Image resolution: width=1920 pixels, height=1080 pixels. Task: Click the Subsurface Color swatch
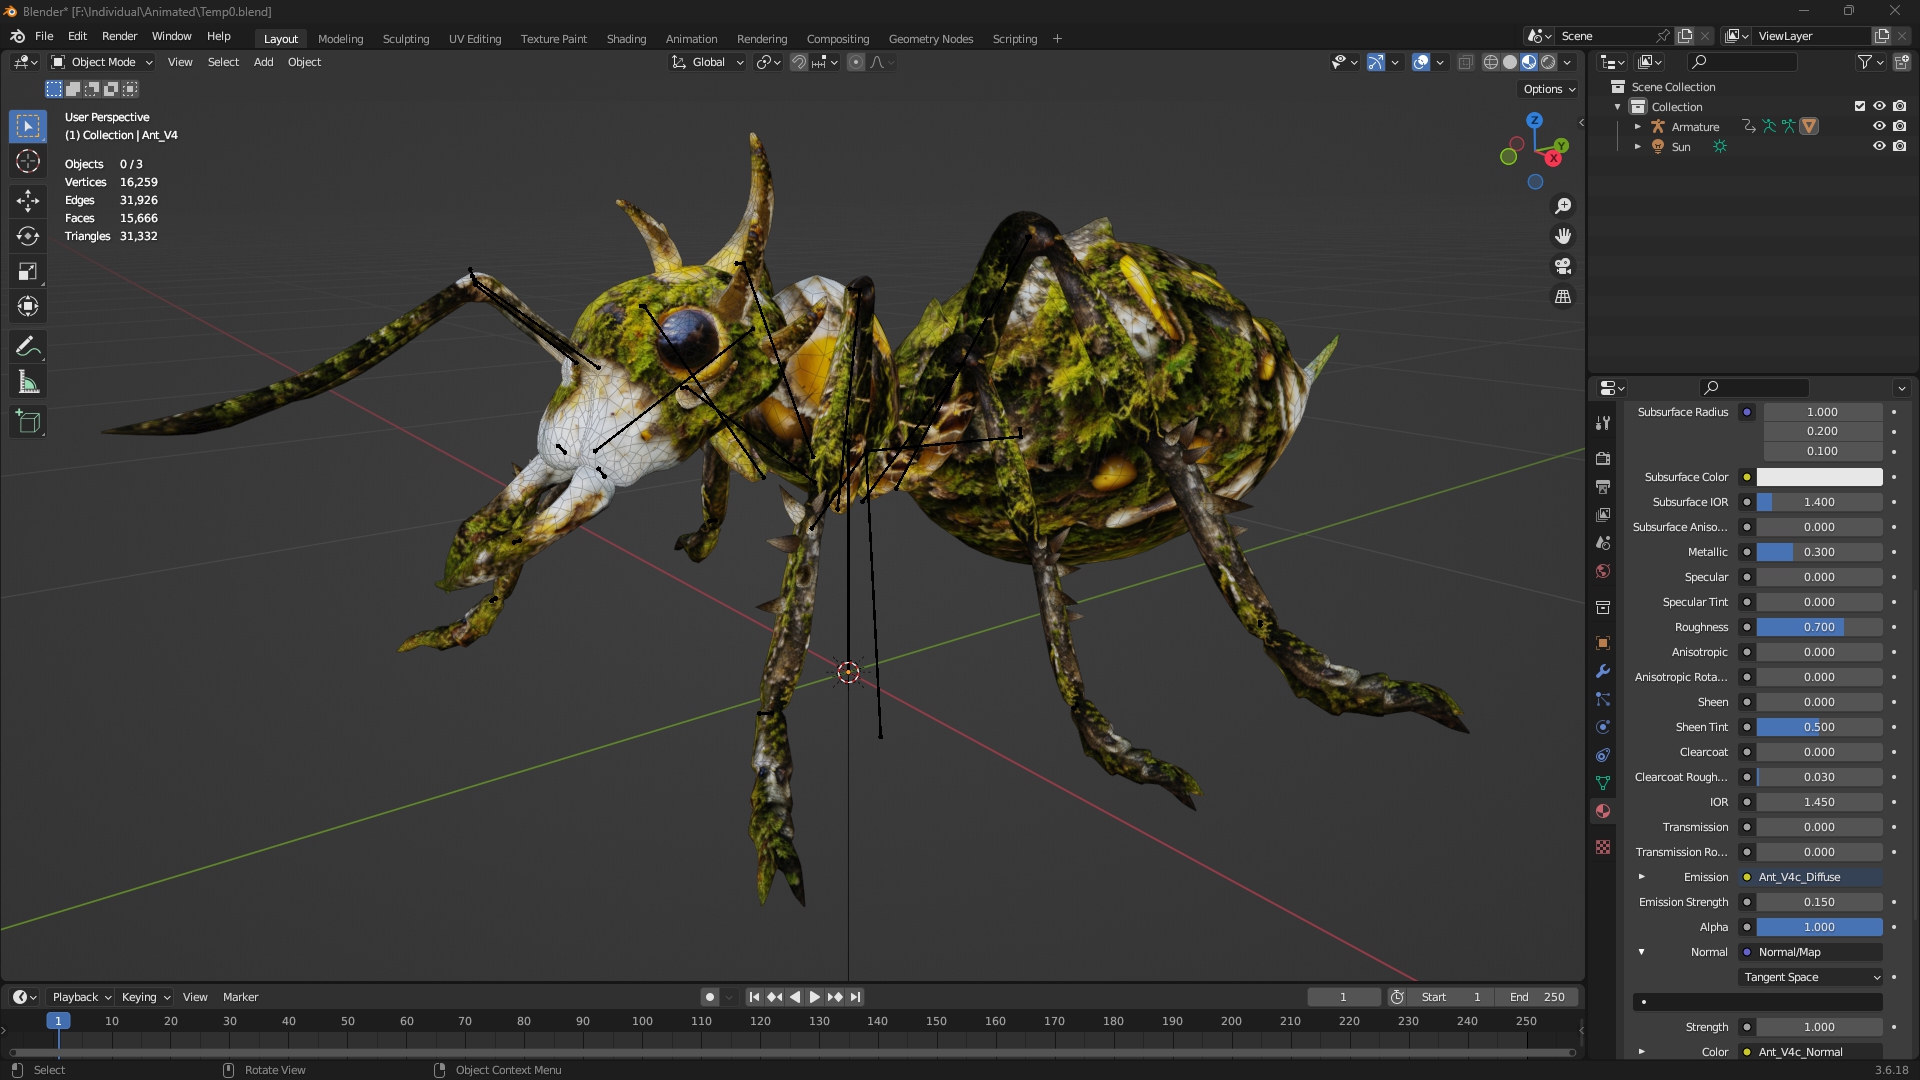point(1819,477)
